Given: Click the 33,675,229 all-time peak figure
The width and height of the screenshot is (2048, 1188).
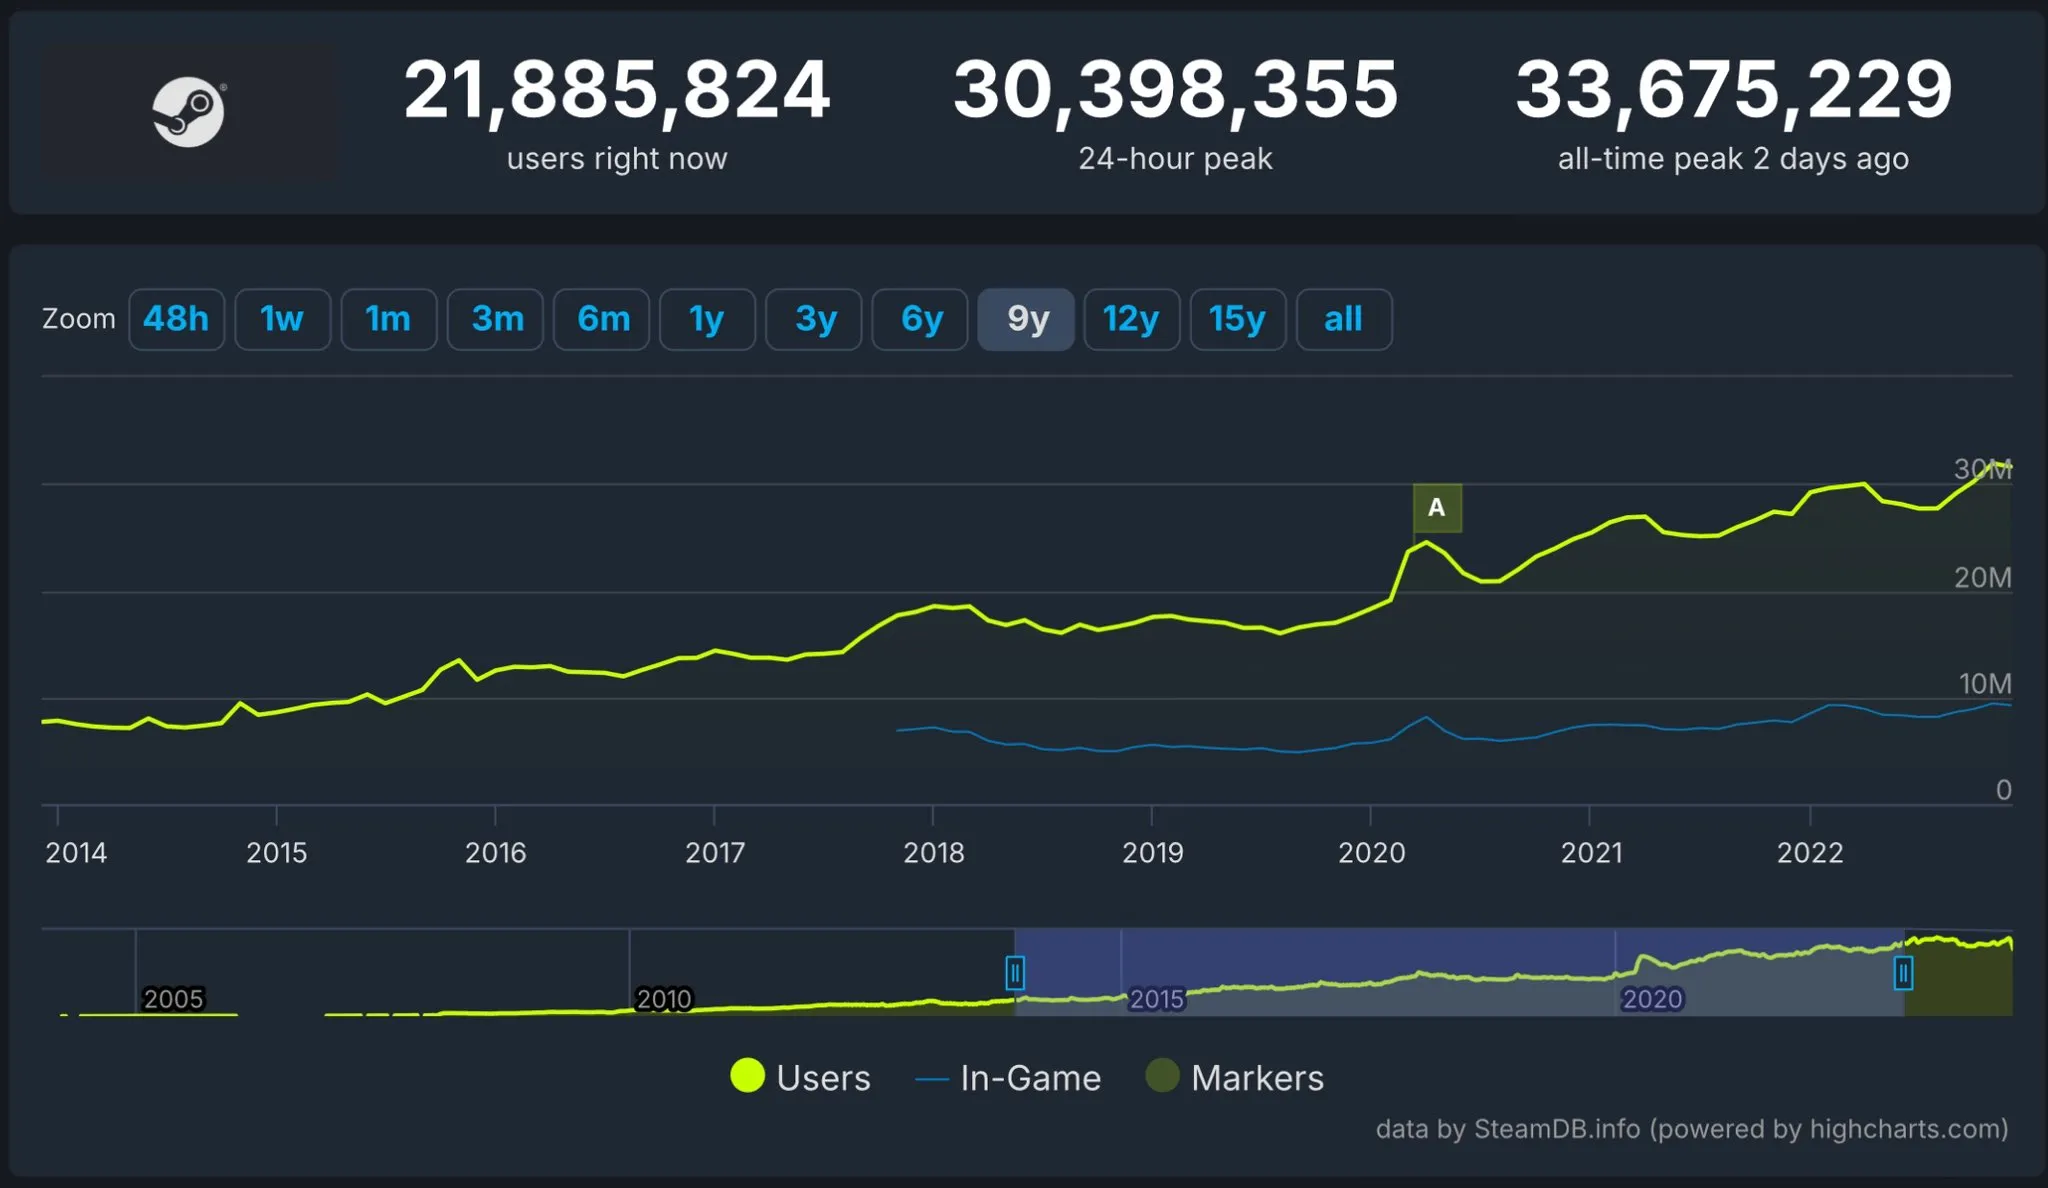Looking at the screenshot, I should (1734, 90).
